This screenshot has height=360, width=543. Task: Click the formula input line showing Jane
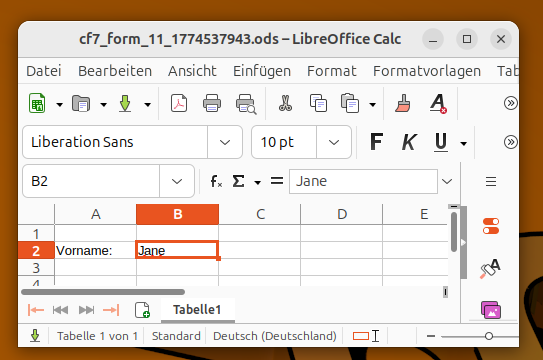point(363,181)
